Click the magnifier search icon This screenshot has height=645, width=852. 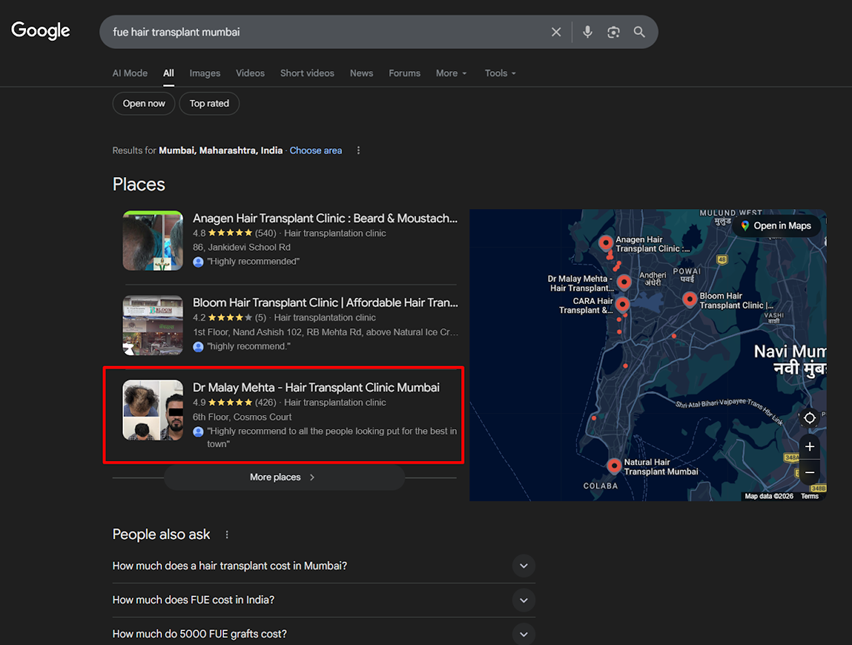(x=639, y=32)
